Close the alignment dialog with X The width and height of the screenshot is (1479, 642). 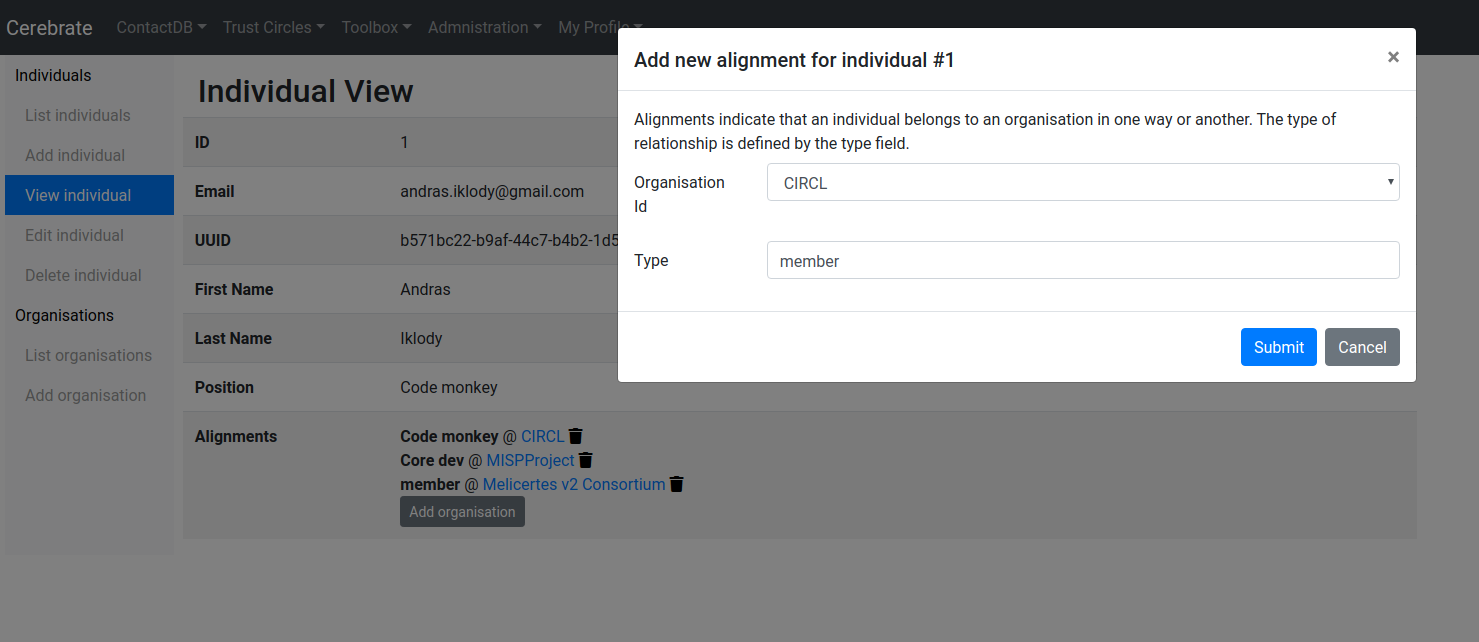tap(1393, 58)
